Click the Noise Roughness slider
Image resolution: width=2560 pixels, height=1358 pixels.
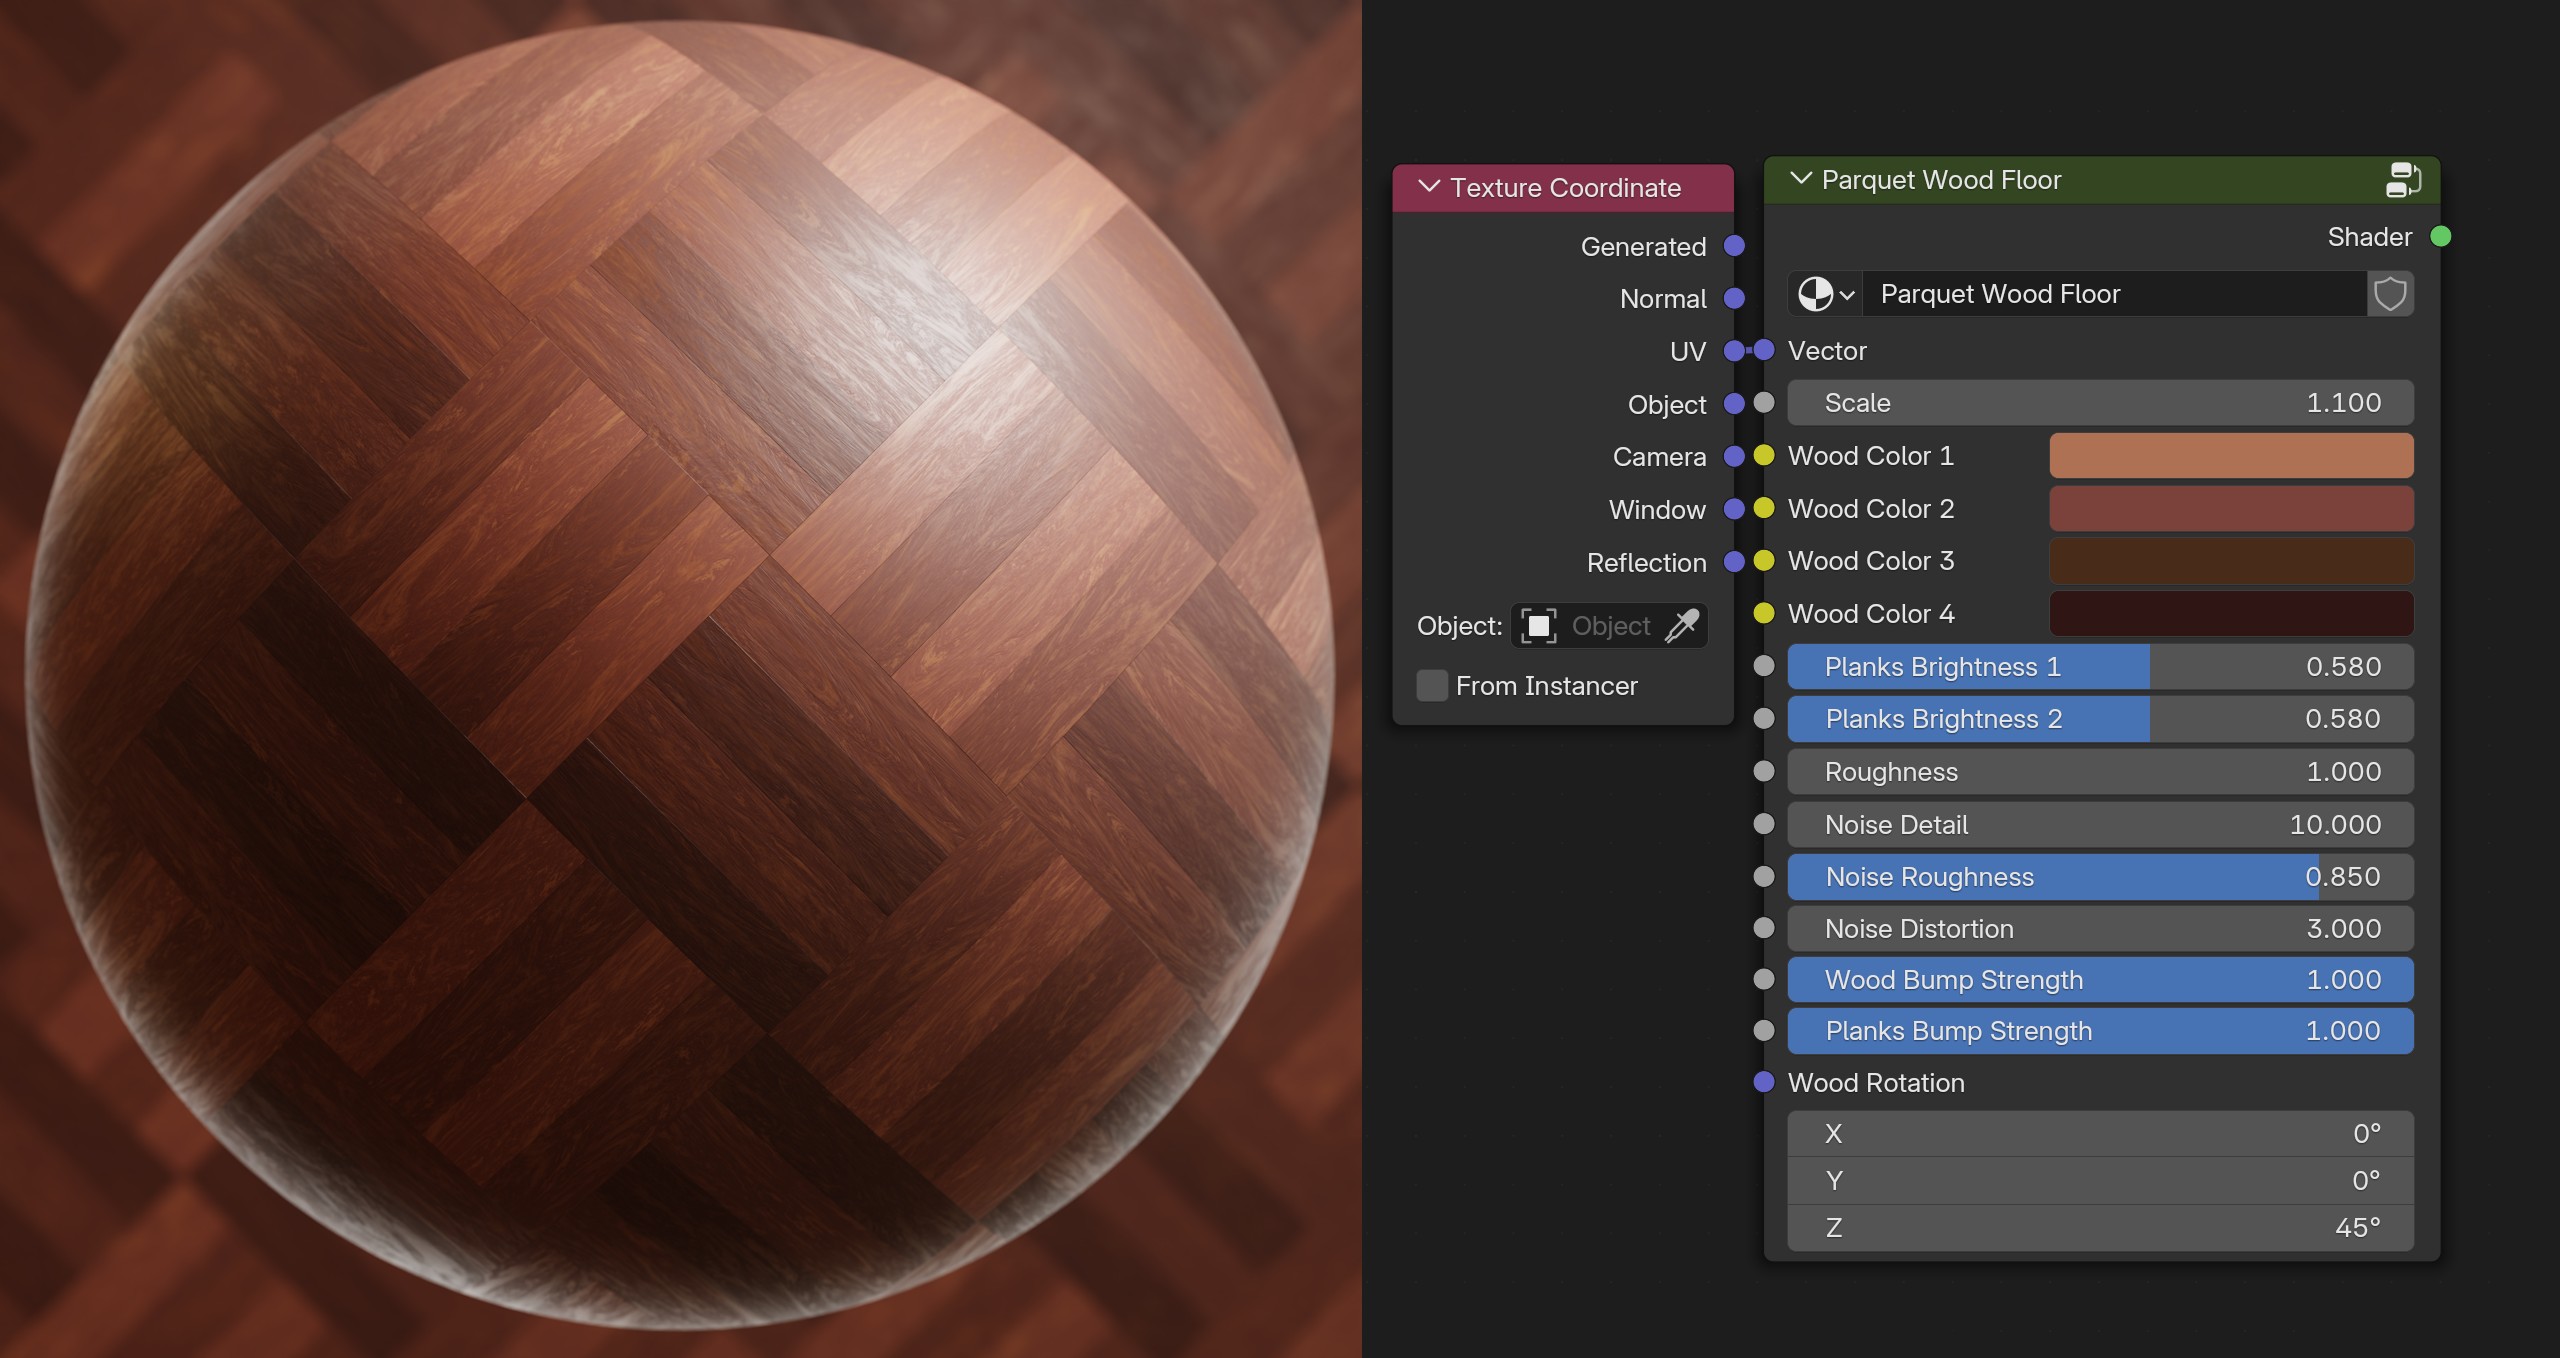point(2100,877)
